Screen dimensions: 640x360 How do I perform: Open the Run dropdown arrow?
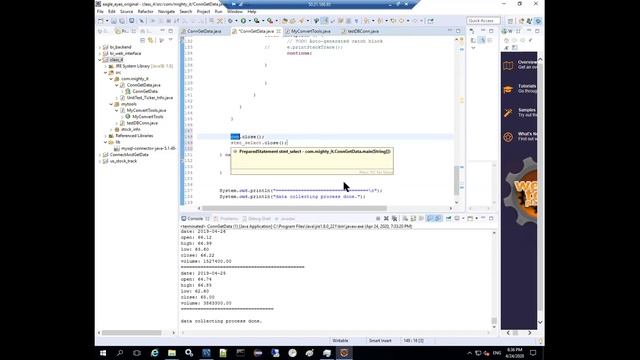249,21
